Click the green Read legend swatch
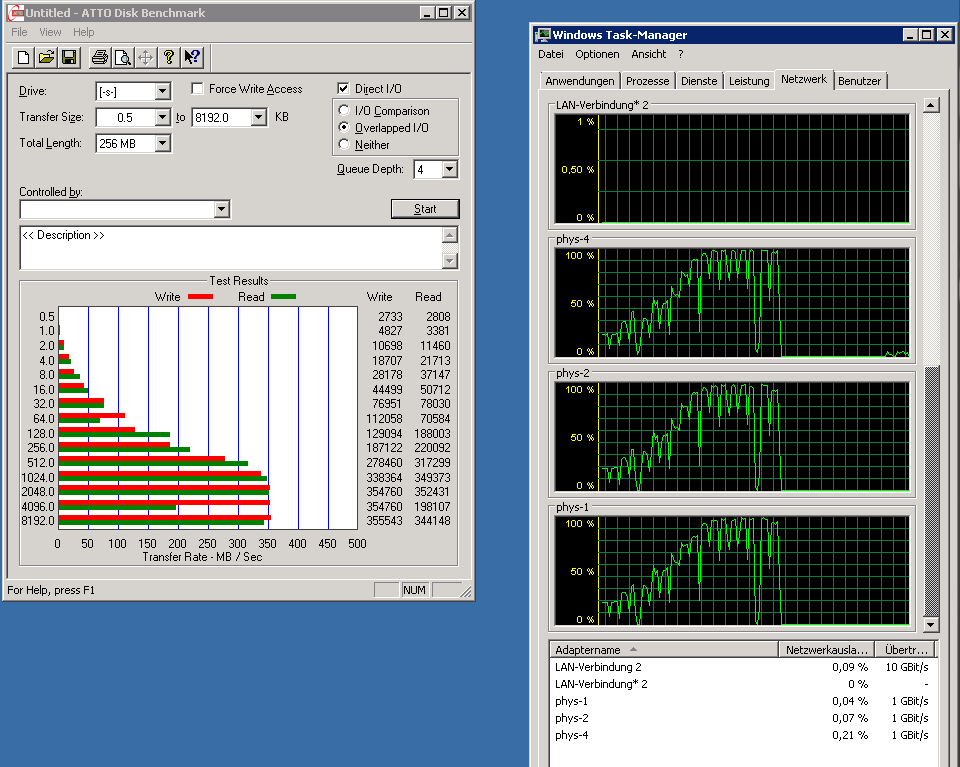The image size is (960, 767). pos(283,296)
